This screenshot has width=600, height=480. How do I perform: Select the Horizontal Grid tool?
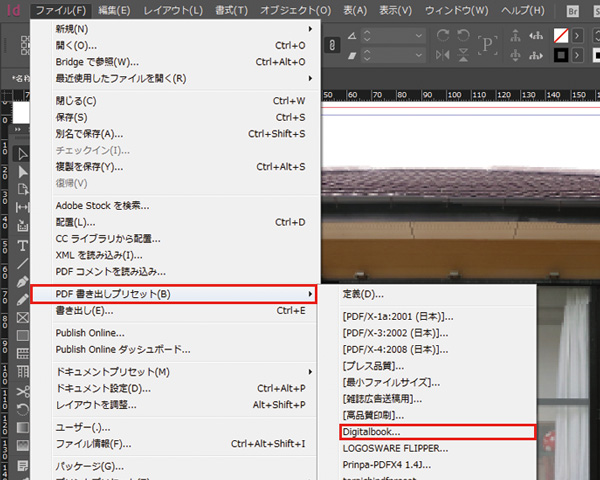click(x=22, y=353)
